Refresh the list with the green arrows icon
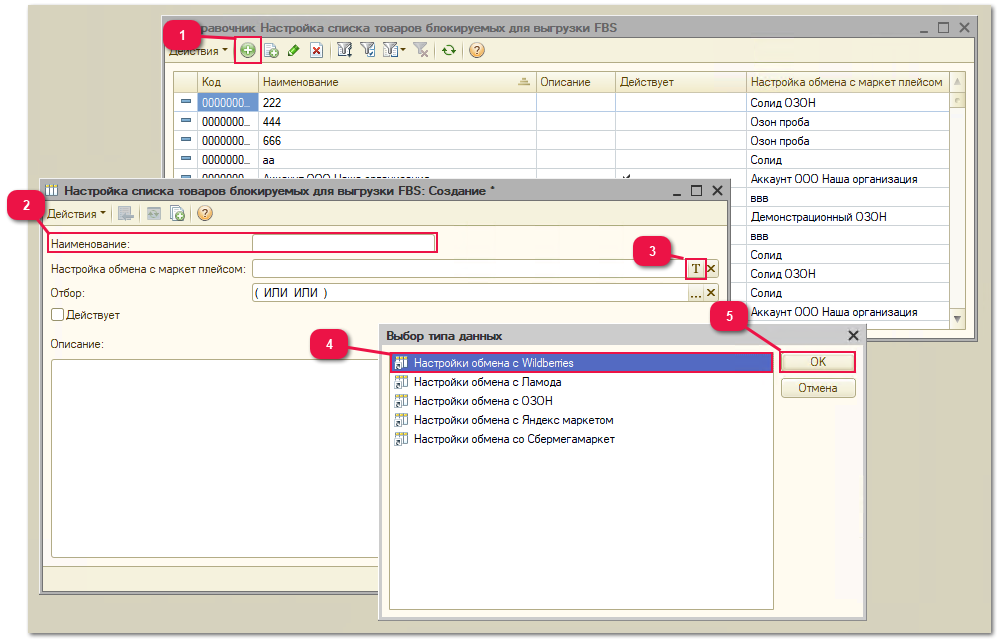Viewport: 1000px width, 642px height. click(449, 50)
